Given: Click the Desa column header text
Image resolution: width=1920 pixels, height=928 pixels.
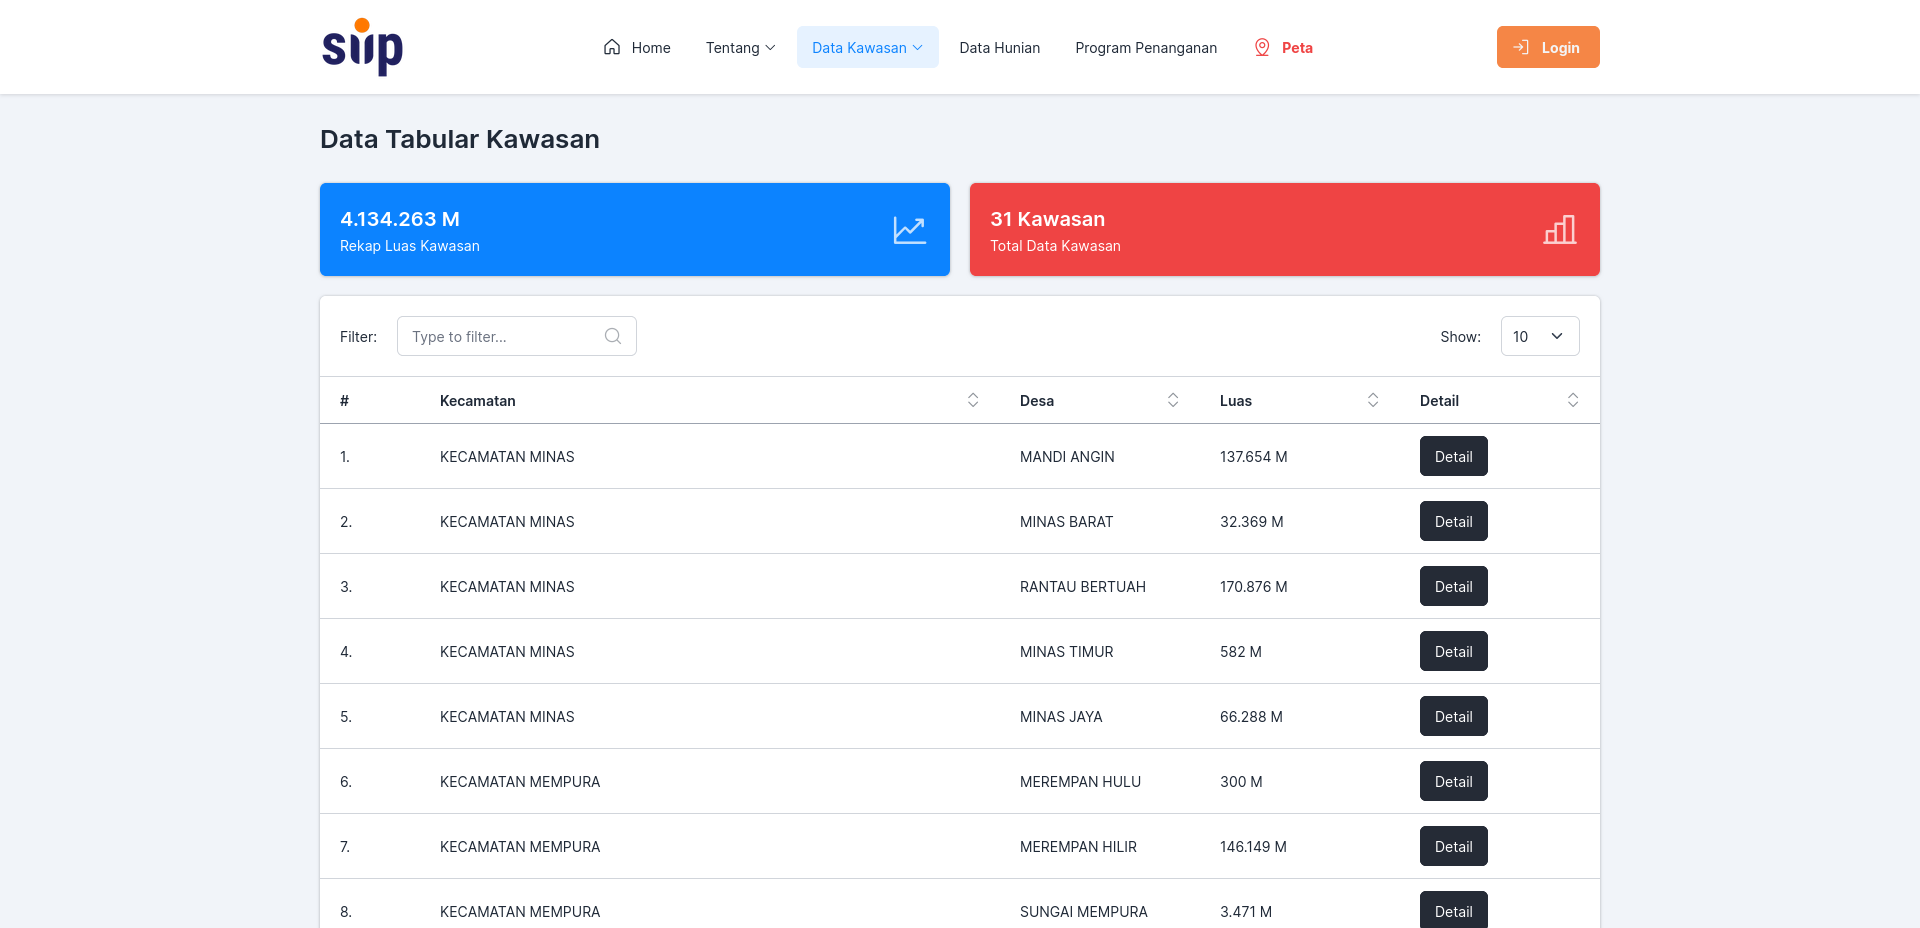Looking at the screenshot, I should [x=1037, y=400].
